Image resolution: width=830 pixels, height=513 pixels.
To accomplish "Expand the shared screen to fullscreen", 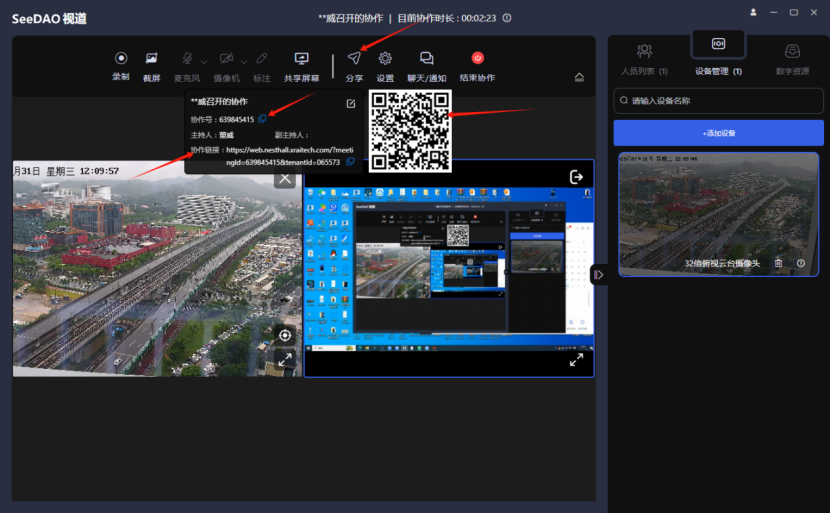I will point(576,360).
